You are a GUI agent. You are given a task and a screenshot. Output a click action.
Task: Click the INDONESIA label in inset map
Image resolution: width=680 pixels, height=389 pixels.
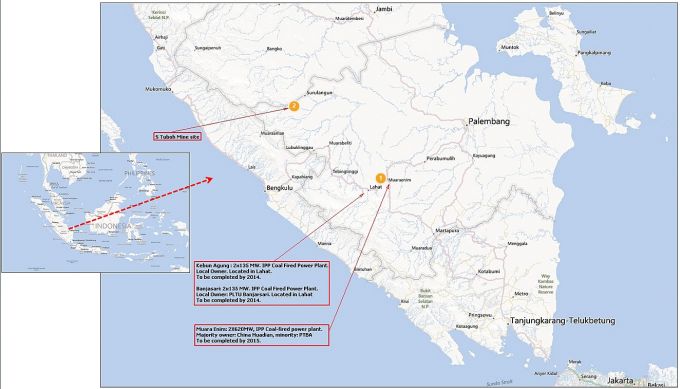(x=113, y=226)
